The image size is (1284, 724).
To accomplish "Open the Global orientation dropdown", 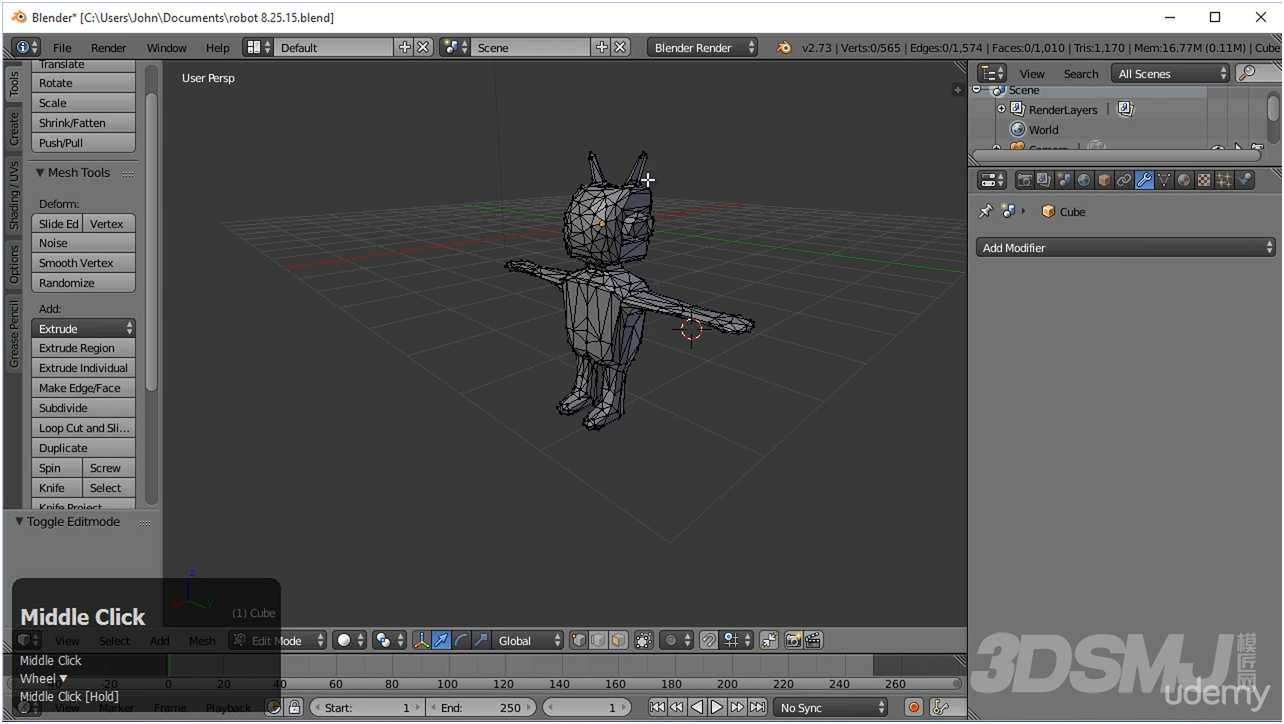I will [x=528, y=640].
